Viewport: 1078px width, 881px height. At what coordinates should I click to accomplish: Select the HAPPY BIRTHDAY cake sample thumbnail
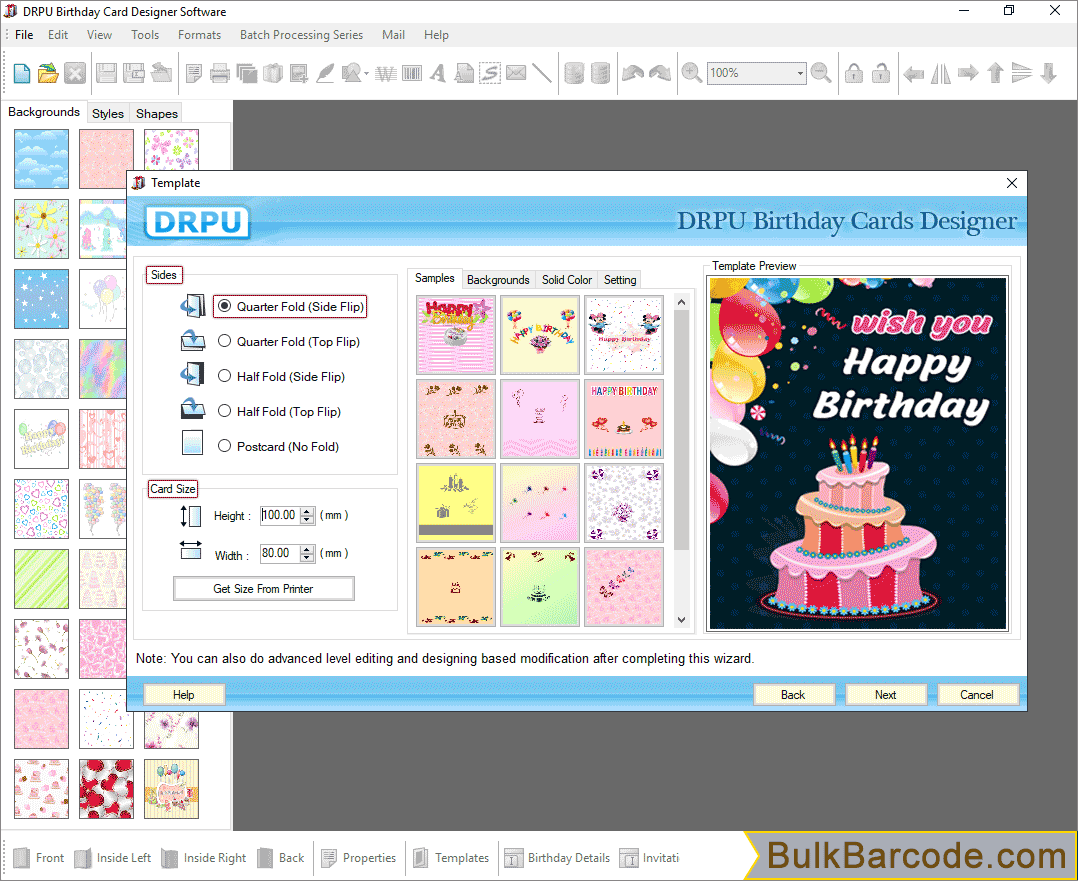[x=624, y=419]
